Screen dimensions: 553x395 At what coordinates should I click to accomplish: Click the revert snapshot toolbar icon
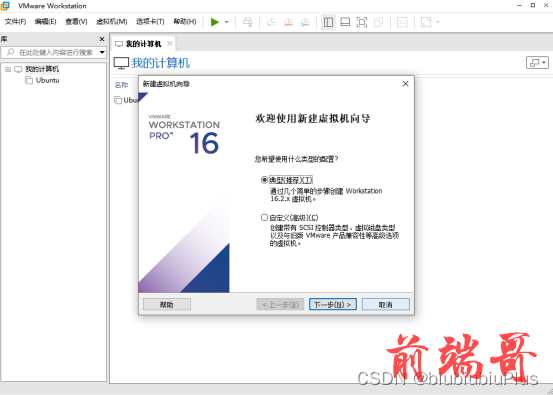point(288,22)
